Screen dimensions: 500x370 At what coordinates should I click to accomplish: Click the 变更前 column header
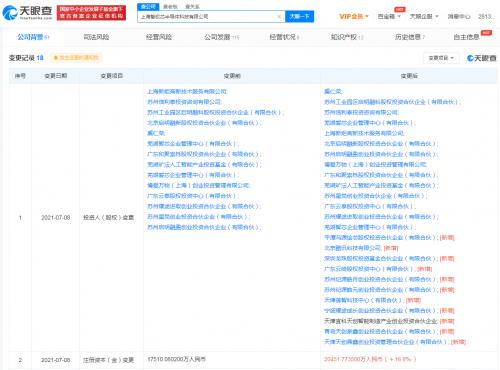pyautogui.click(x=232, y=76)
